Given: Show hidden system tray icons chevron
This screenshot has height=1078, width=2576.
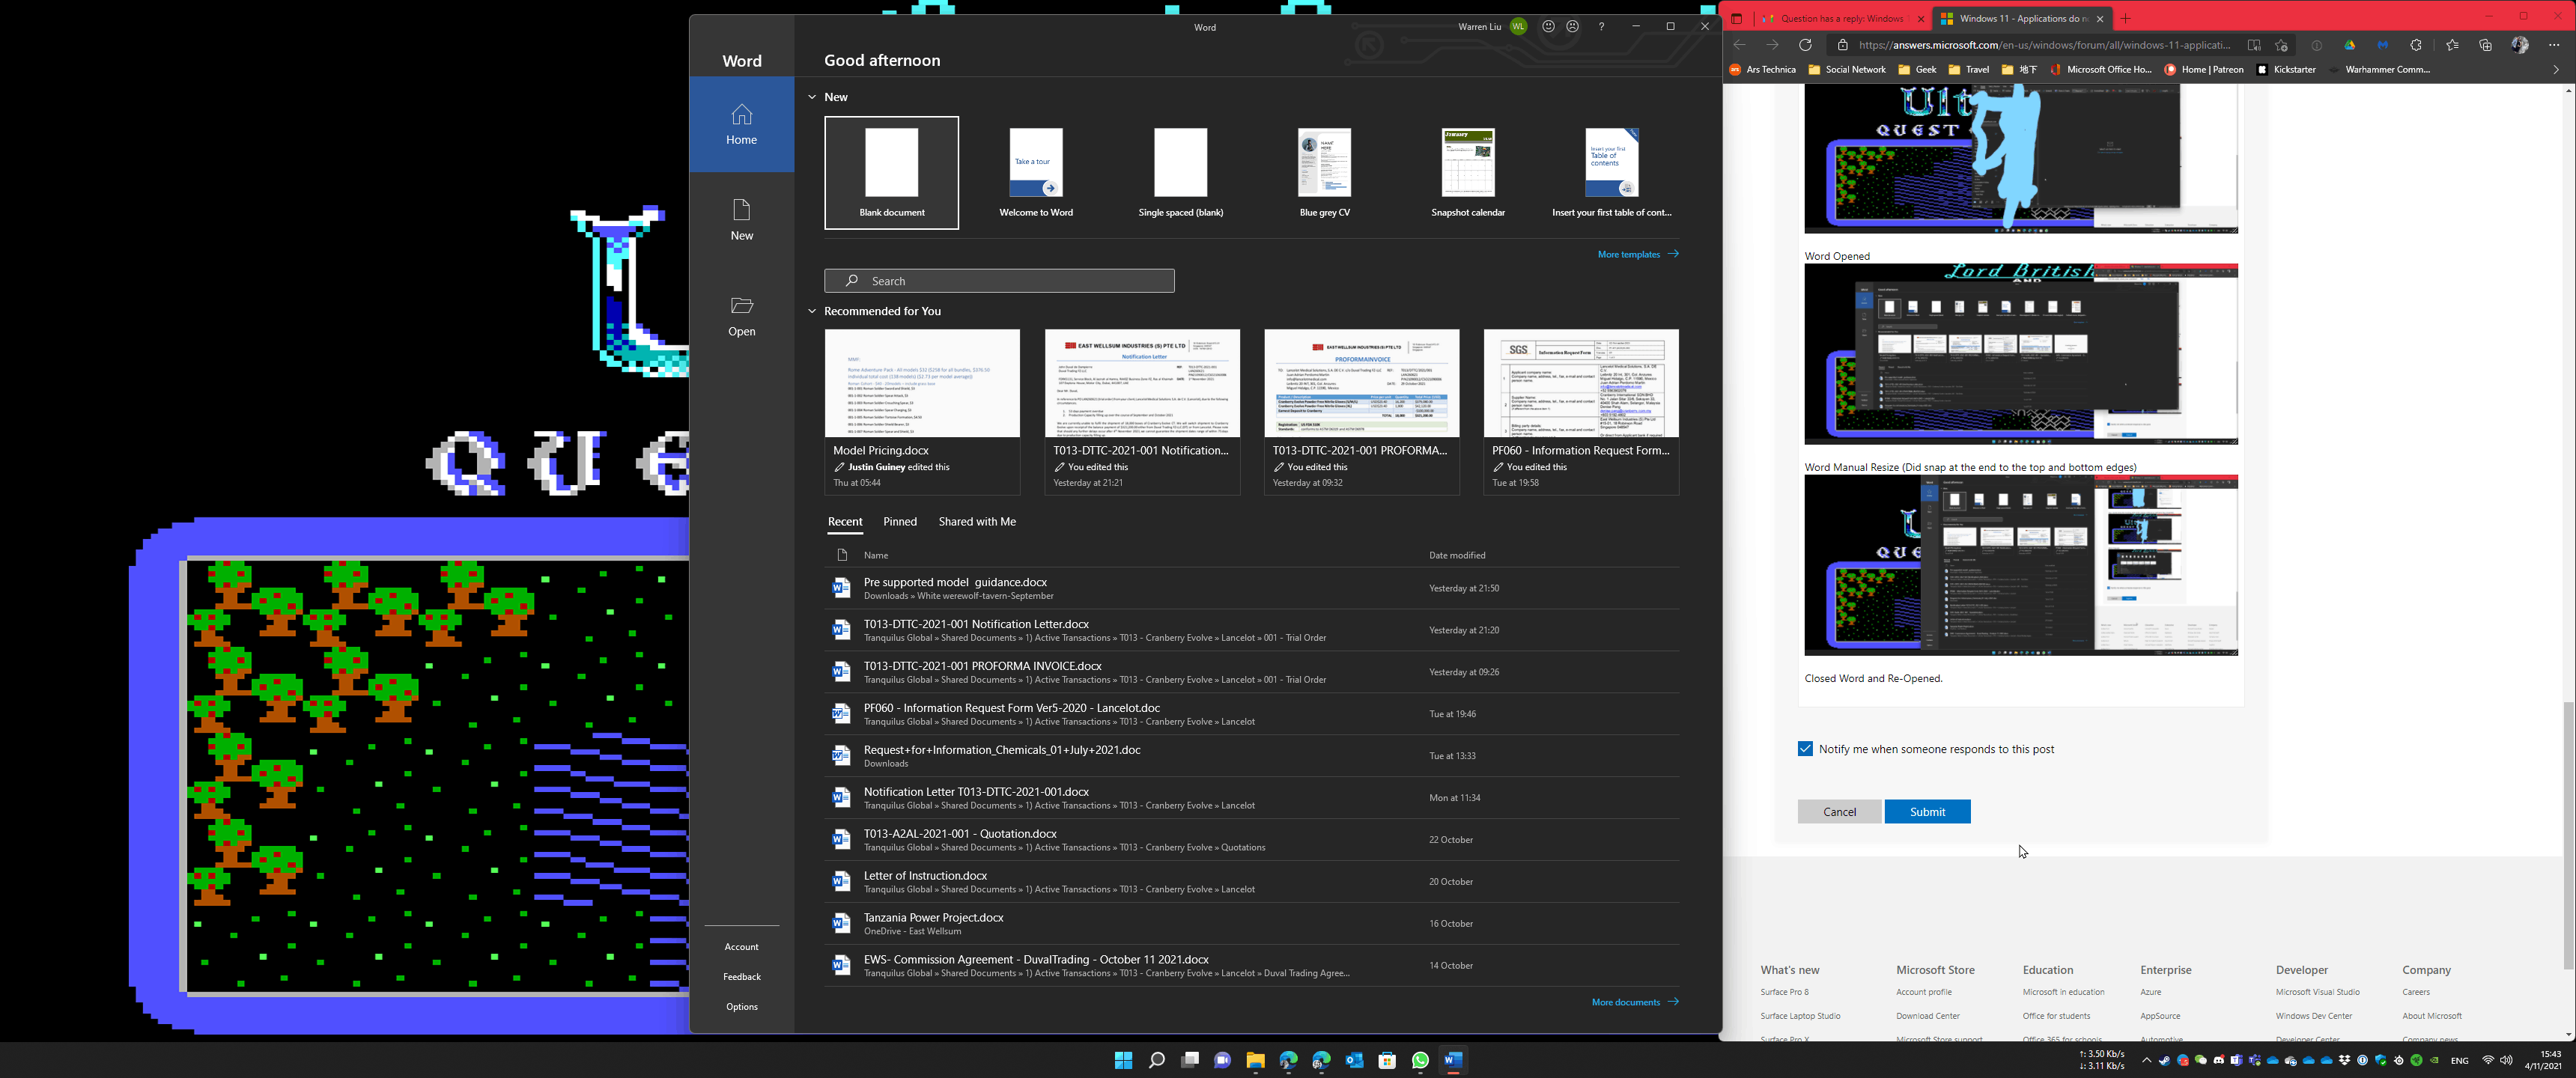Looking at the screenshot, I should pyautogui.click(x=2146, y=1060).
